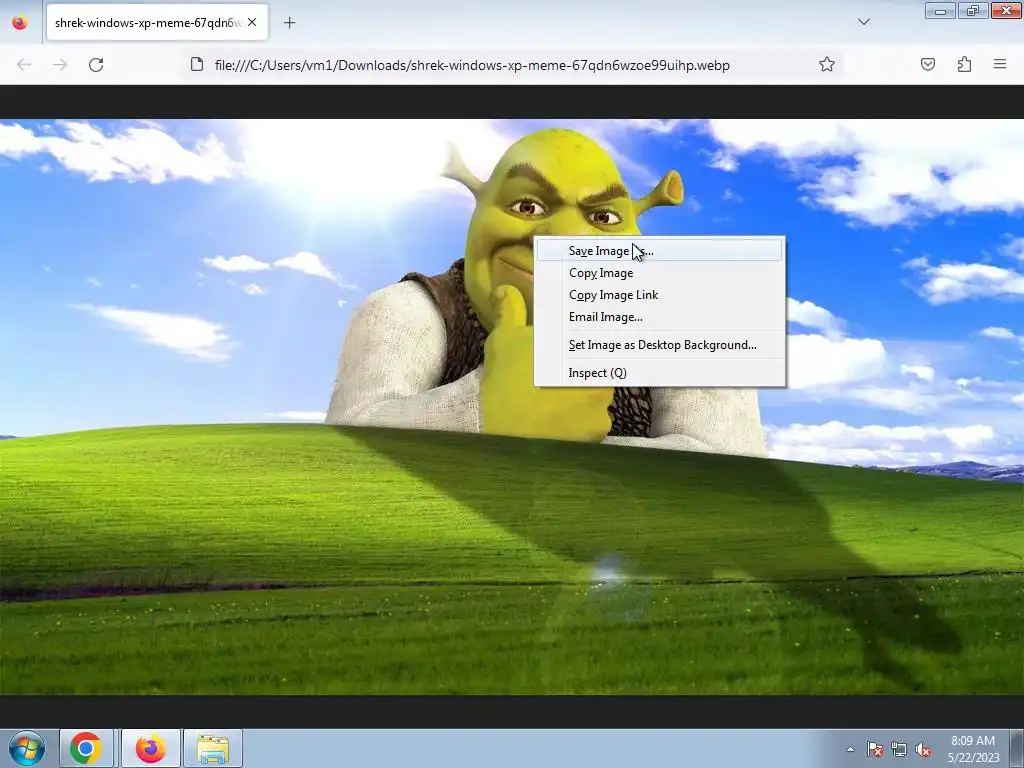Open the Extensions puzzle icon
This screenshot has width=1024, height=768.
click(964, 64)
